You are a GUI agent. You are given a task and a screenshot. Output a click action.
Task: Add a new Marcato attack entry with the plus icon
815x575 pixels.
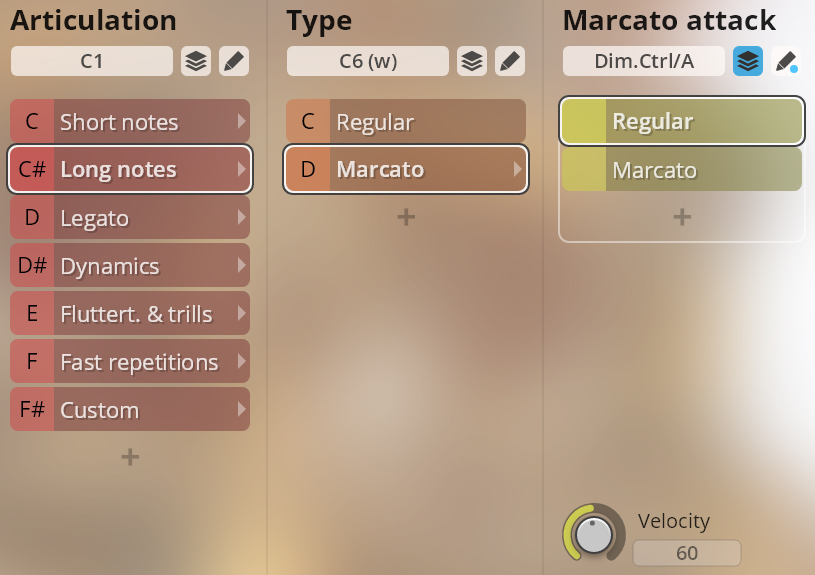point(682,217)
